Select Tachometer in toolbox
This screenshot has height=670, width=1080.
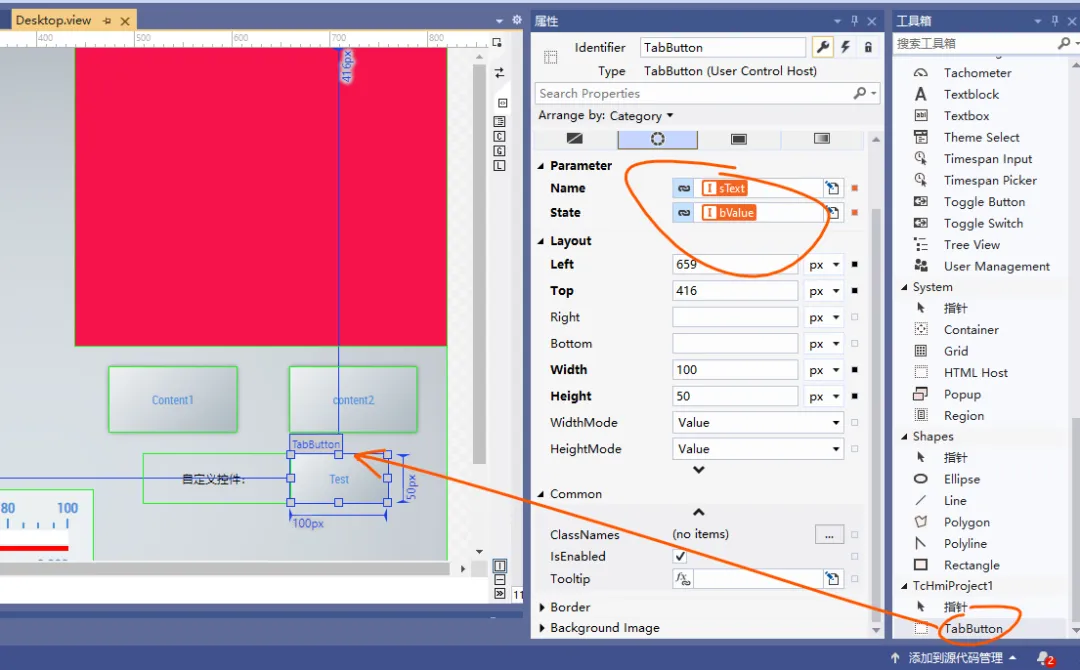[x=977, y=73]
